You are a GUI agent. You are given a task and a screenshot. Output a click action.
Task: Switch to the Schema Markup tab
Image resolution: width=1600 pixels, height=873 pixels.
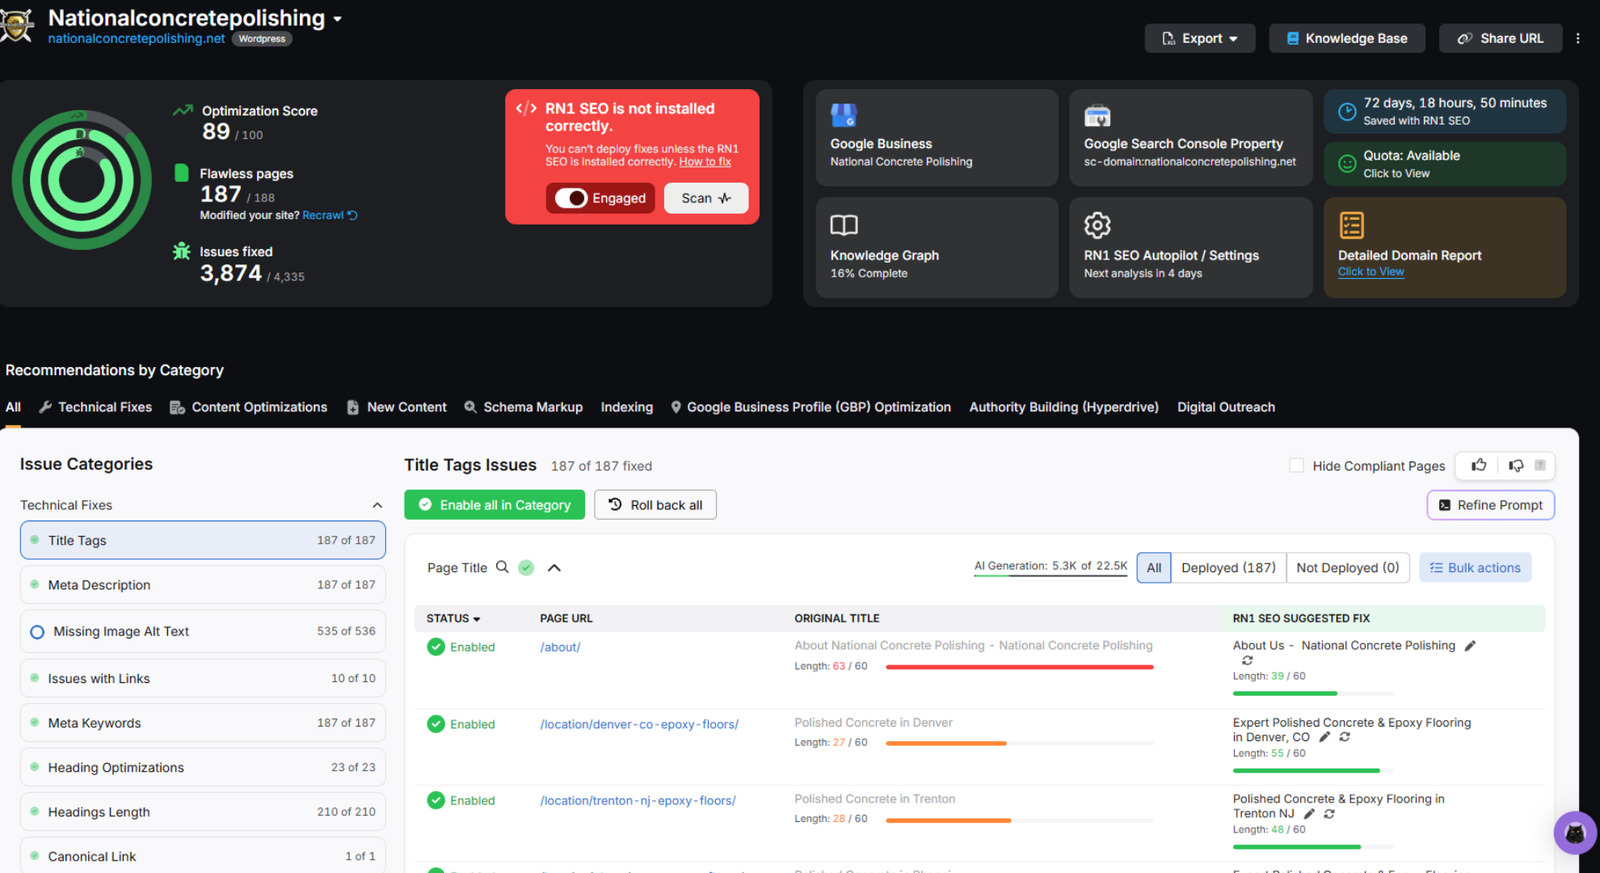pyautogui.click(x=523, y=407)
